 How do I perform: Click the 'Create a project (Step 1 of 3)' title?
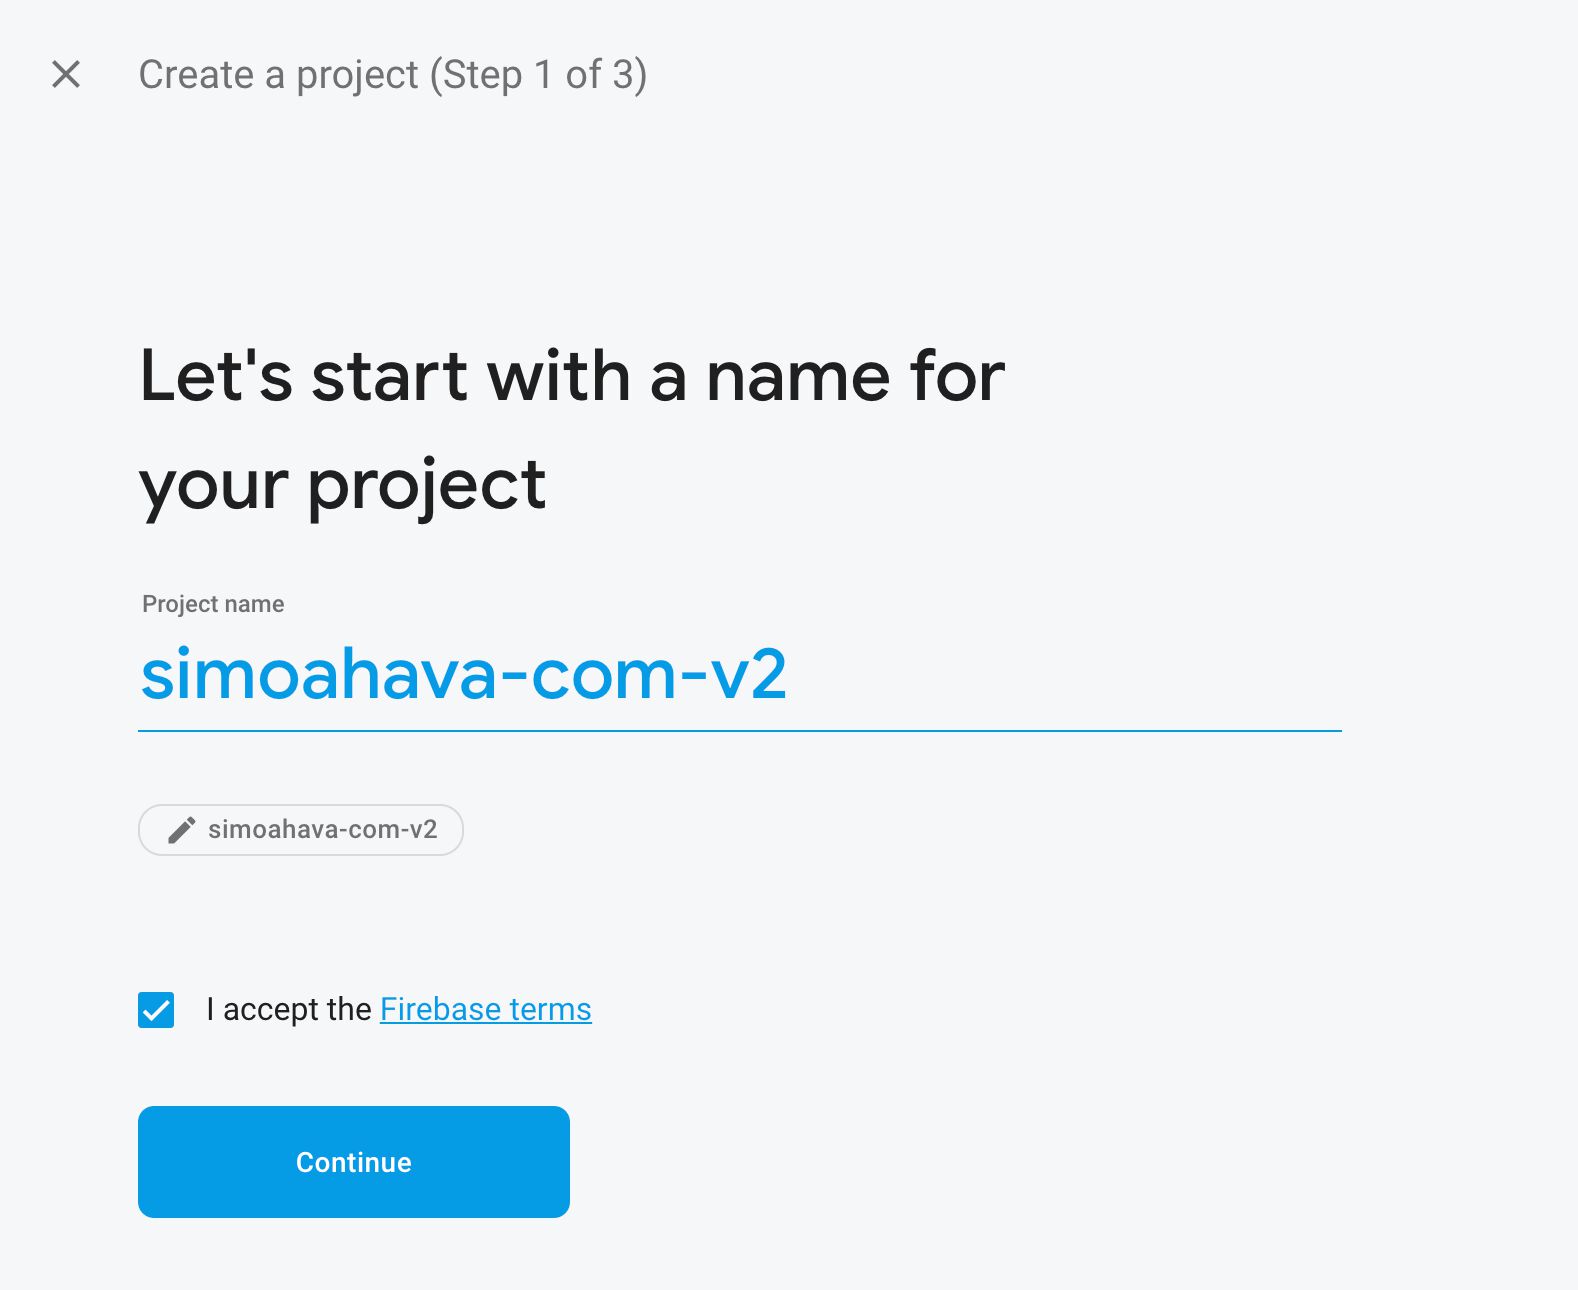[393, 75]
